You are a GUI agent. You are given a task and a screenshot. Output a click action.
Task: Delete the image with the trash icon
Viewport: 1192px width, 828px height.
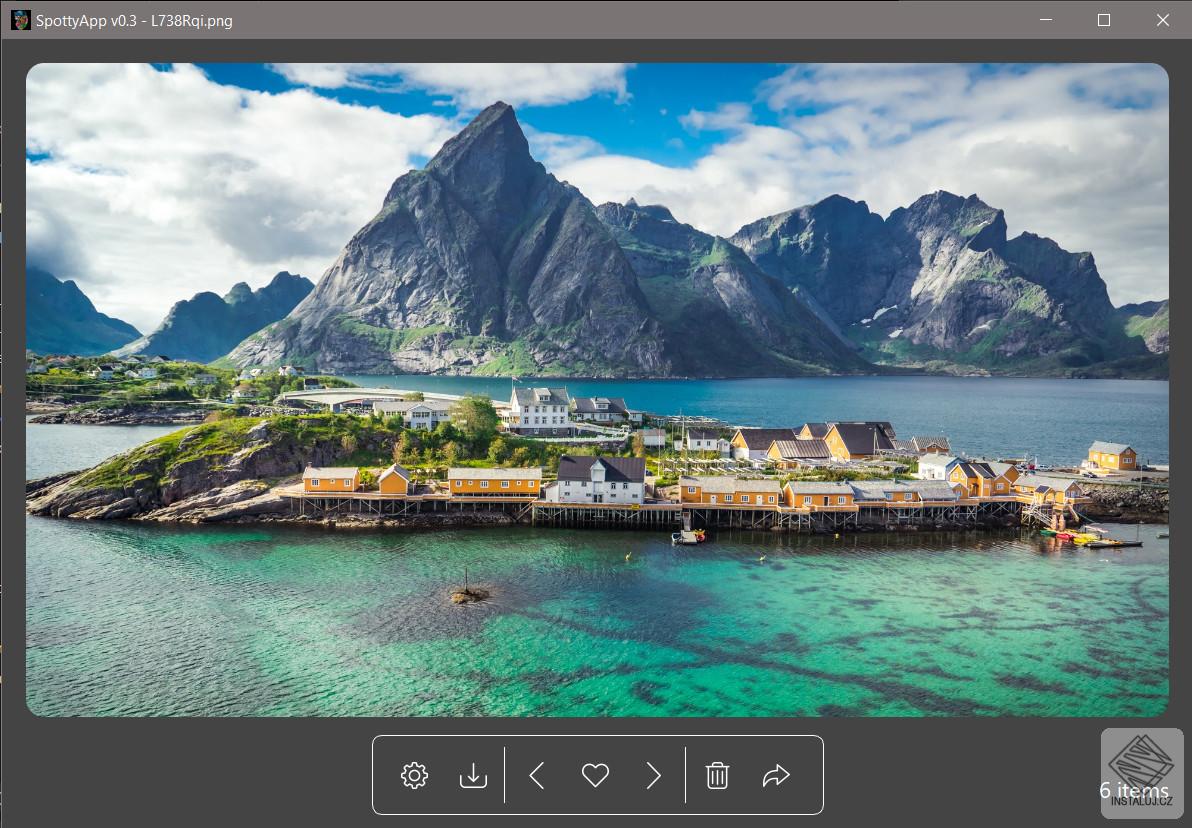tap(717, 776)
